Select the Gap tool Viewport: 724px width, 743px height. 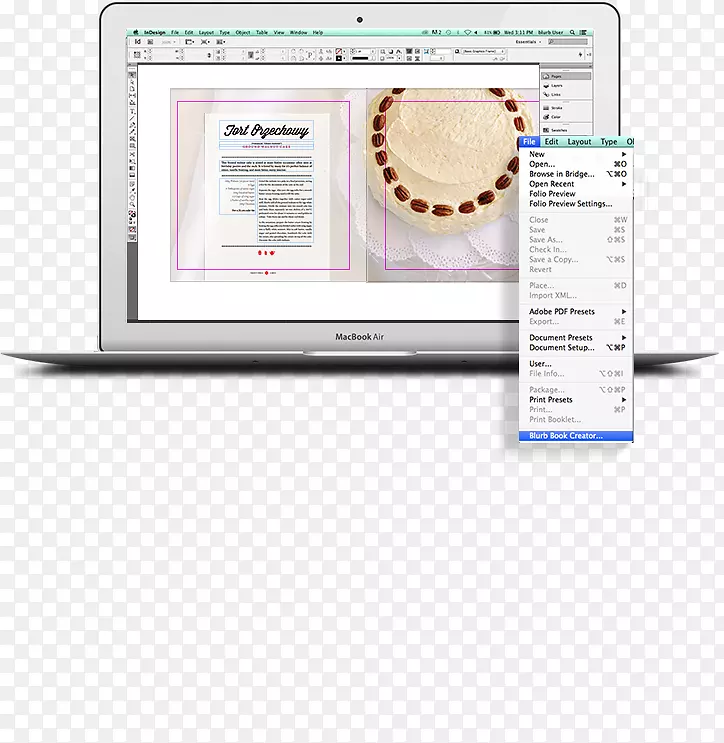point(132,95)
